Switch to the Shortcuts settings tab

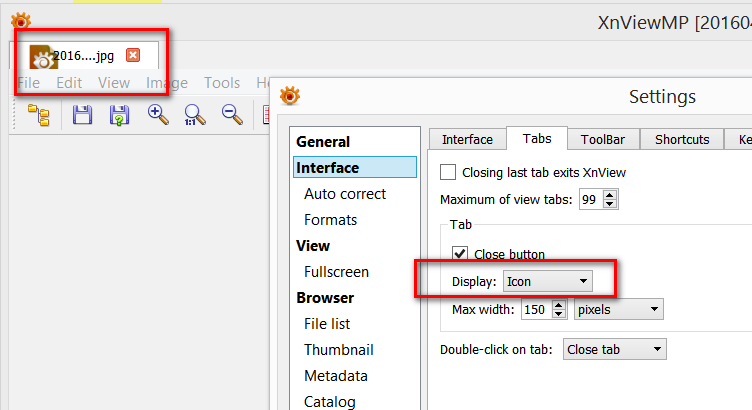pos(682,140)
